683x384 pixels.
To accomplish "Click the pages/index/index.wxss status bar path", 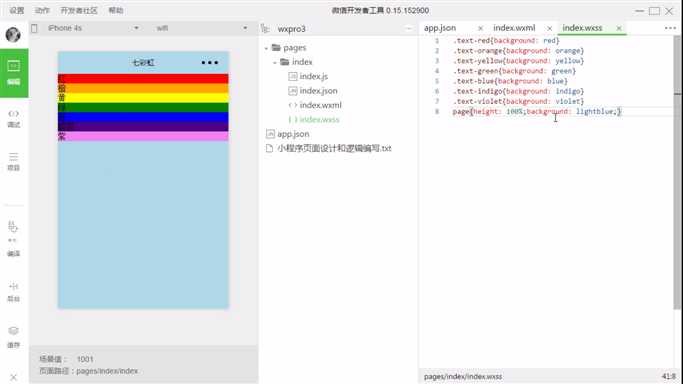I will click(x=463, y=377).
